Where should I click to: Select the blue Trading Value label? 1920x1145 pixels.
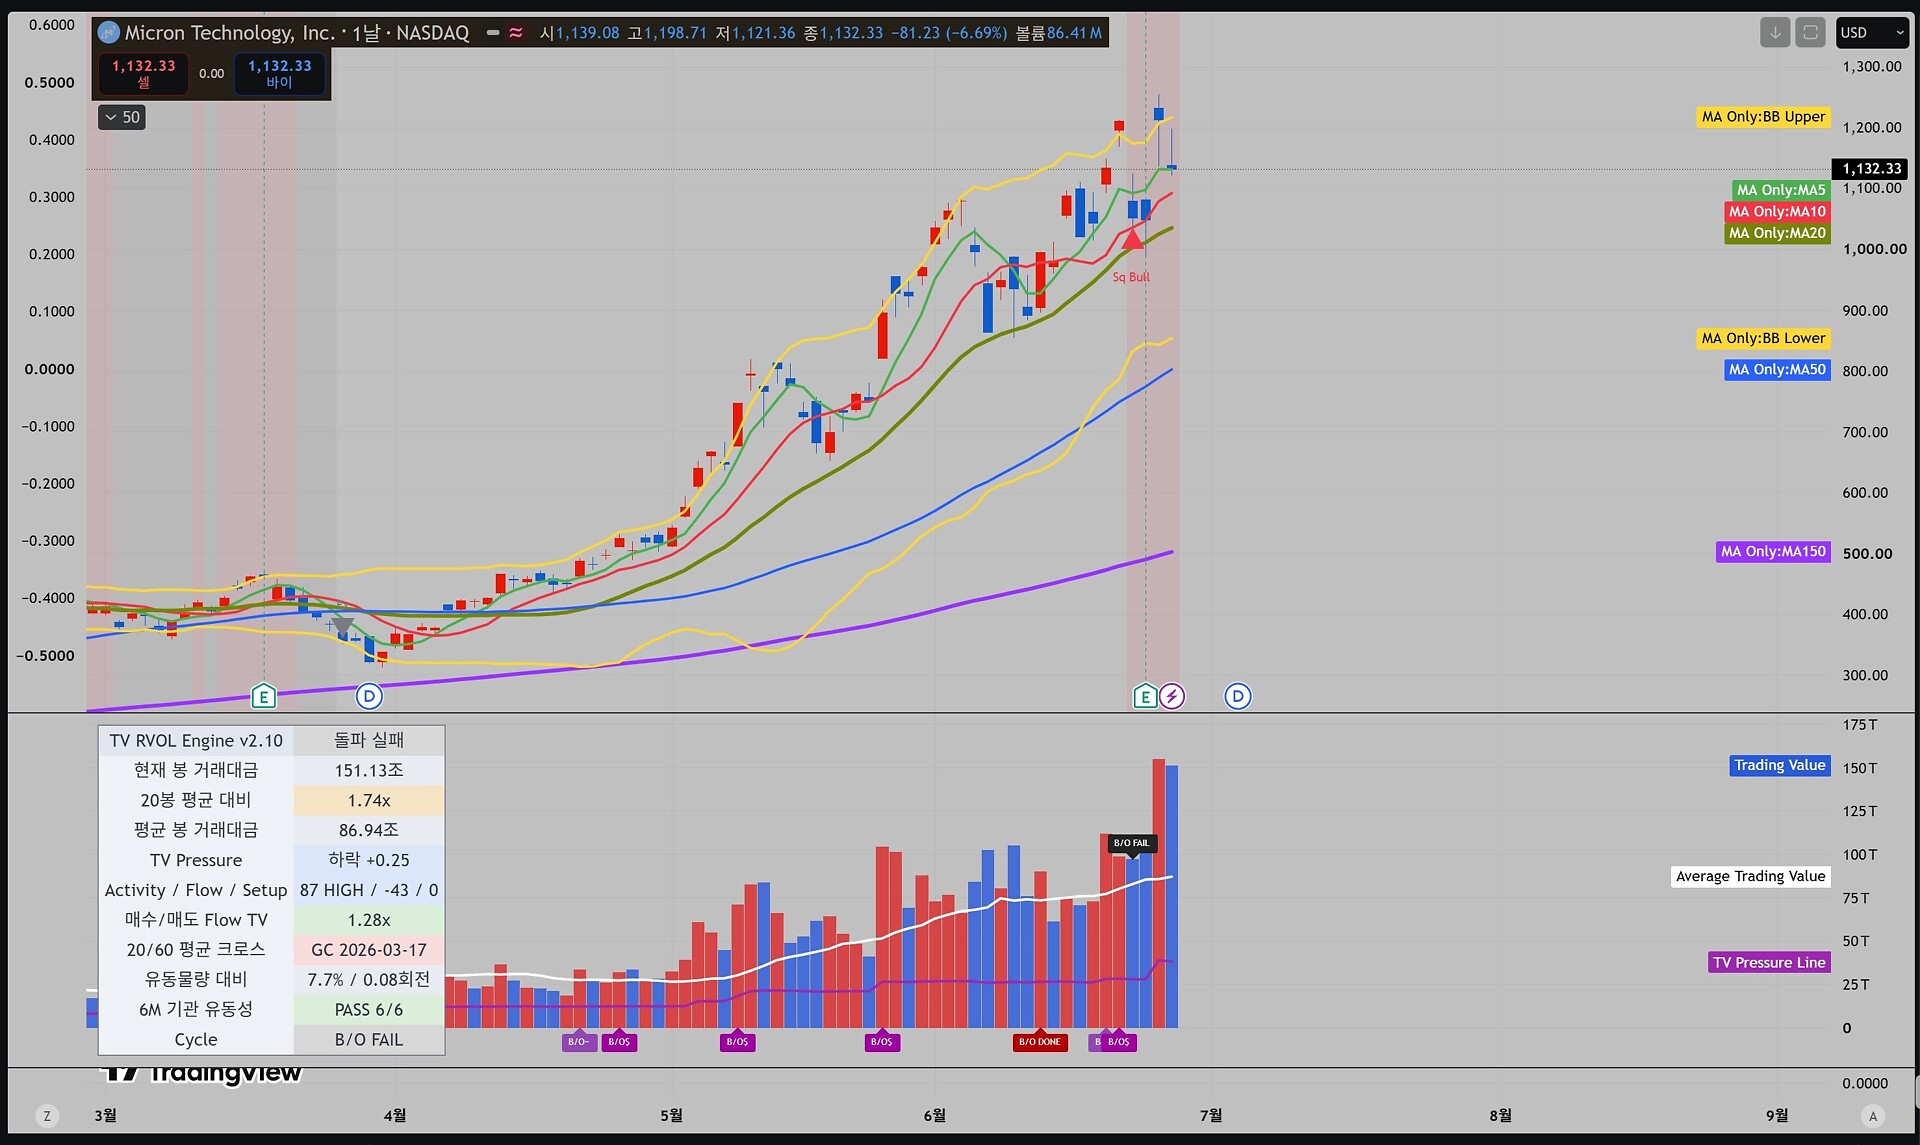coord(1780,766)
